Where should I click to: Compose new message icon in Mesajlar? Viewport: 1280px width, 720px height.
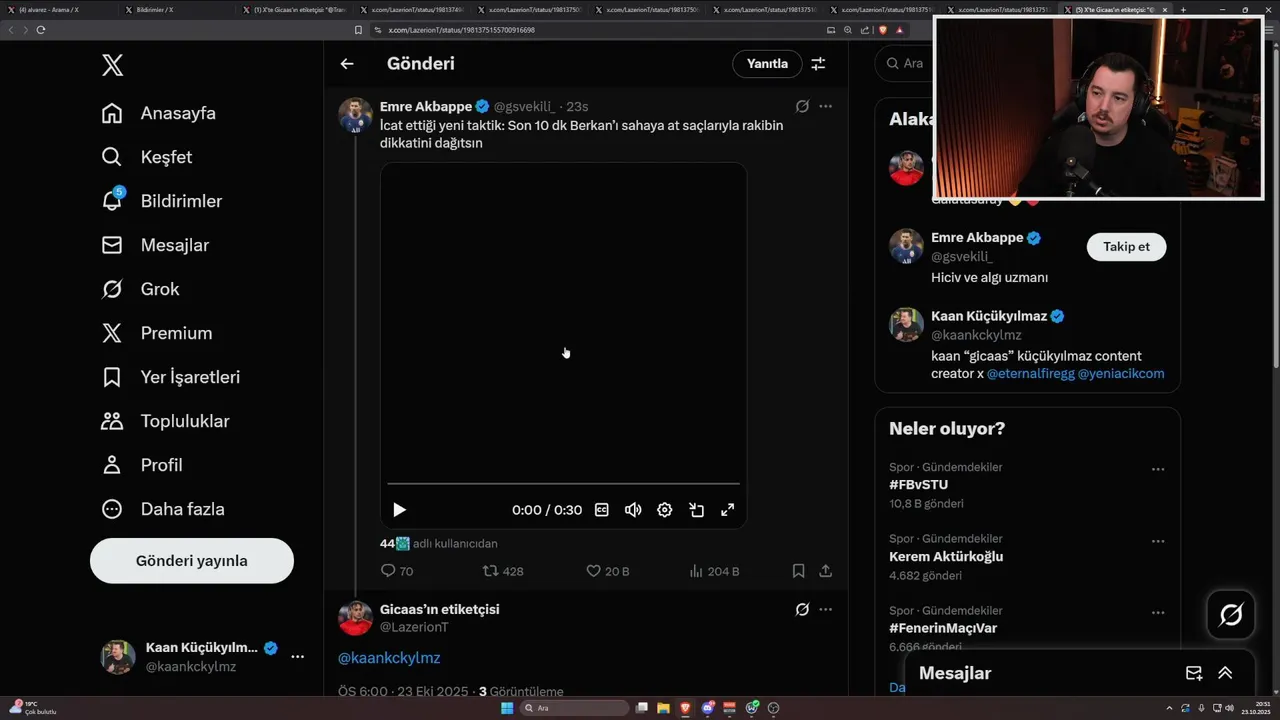[x=1193, y=673]
